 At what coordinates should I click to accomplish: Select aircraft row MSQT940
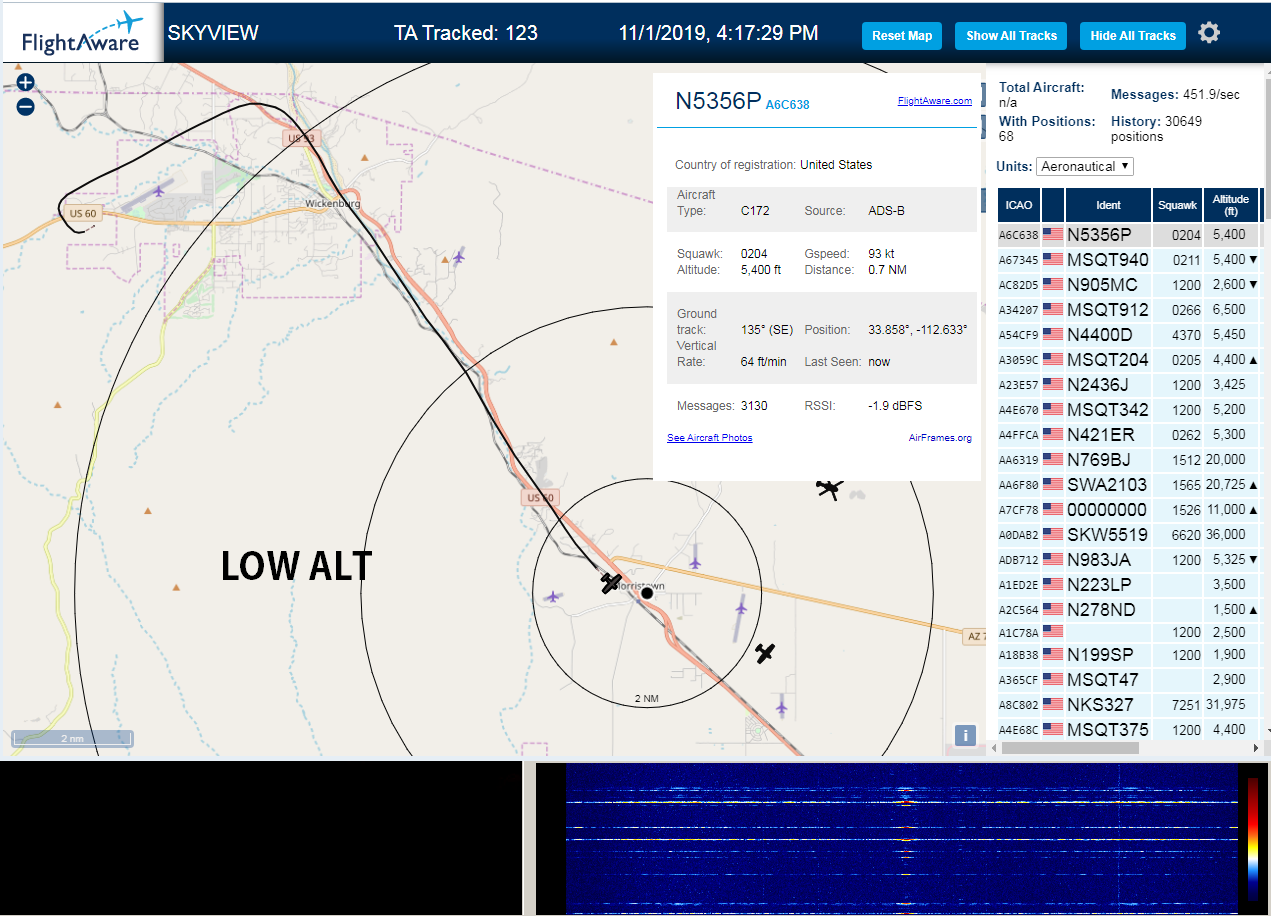[x=1128, y=260]
